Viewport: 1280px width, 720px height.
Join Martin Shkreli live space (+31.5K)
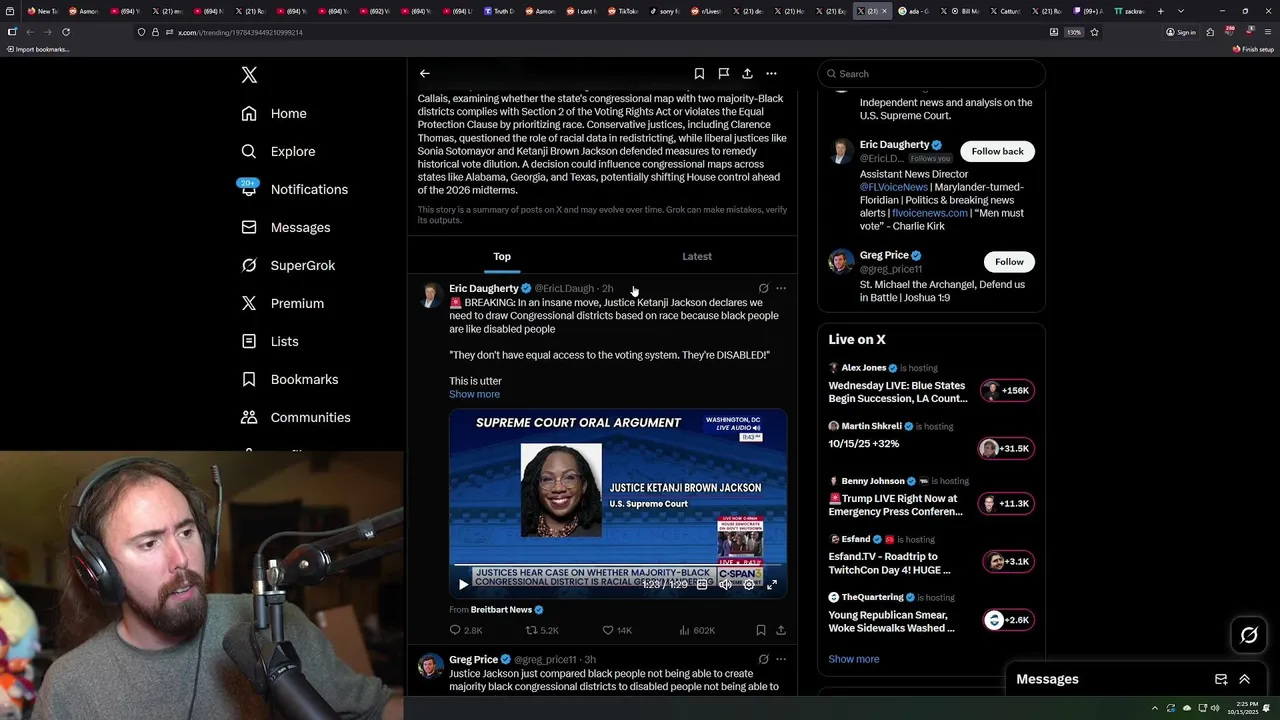[x=1006, y=449]
